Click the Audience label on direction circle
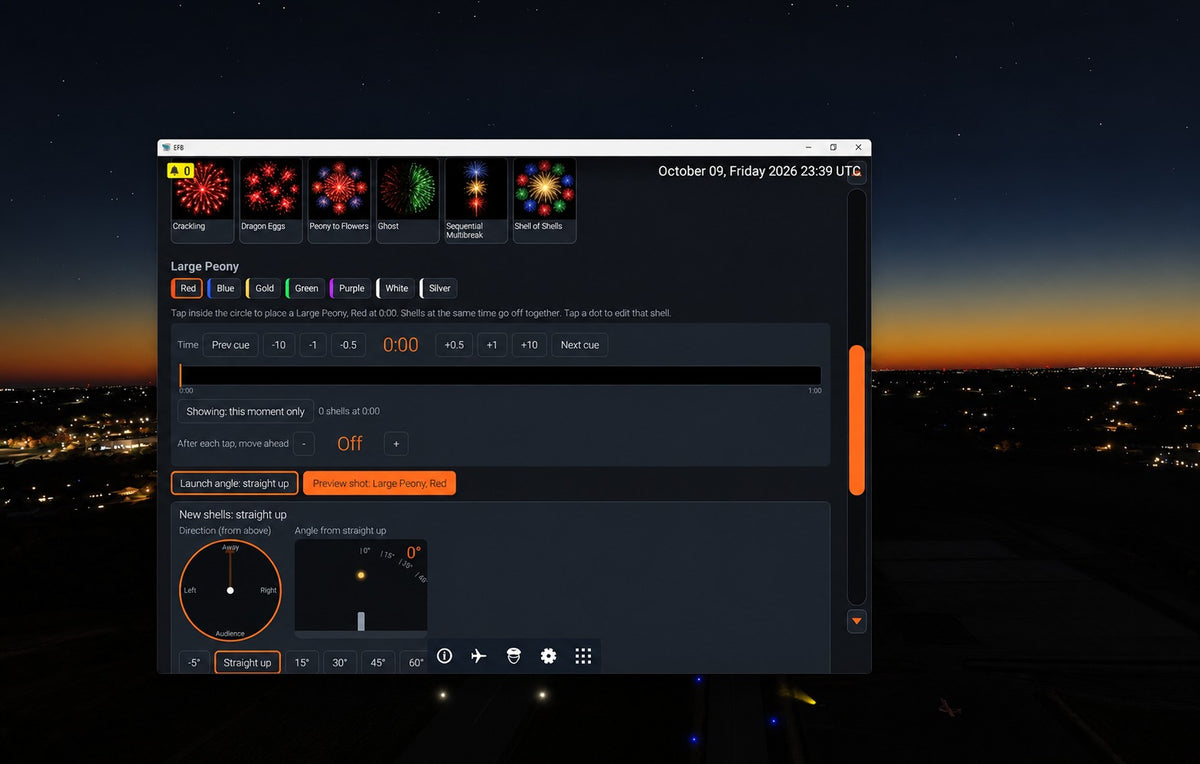 pos(230,634)
